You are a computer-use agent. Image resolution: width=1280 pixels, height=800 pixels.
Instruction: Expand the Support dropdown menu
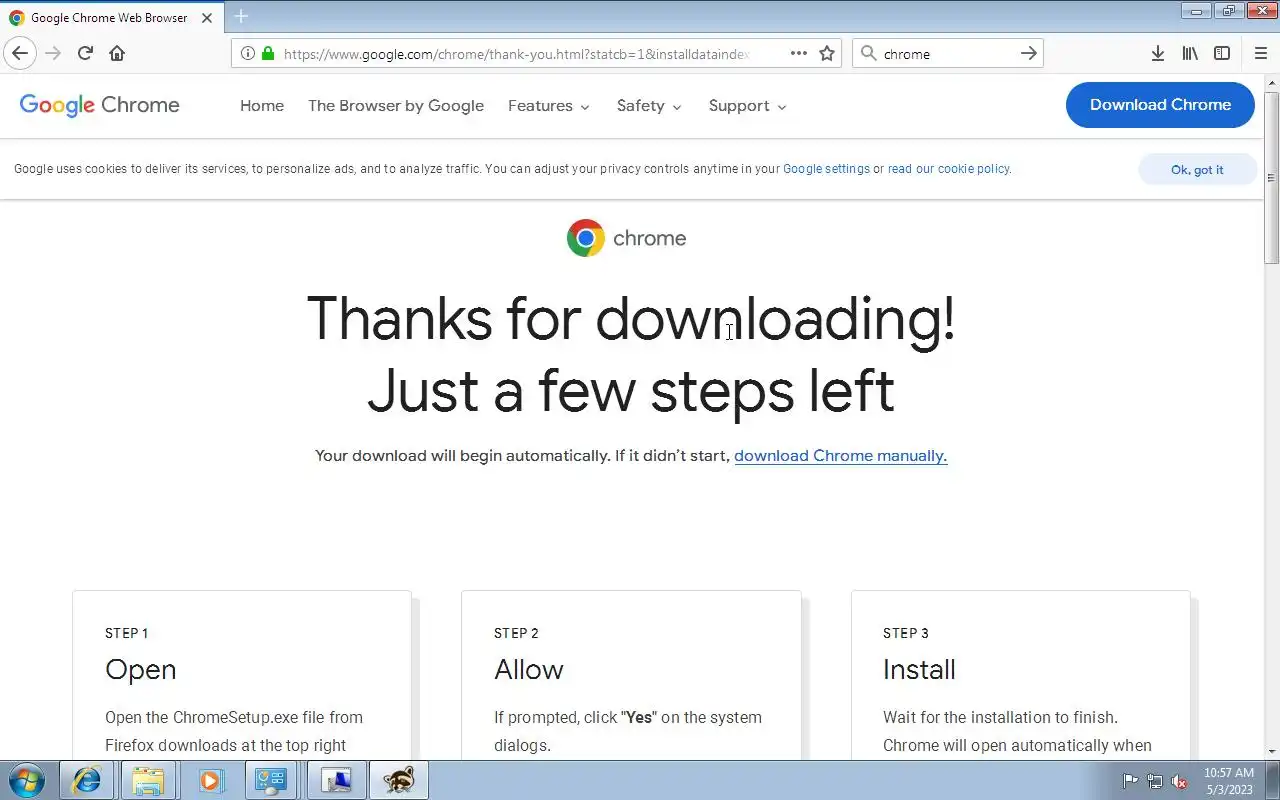pos(747,106)
